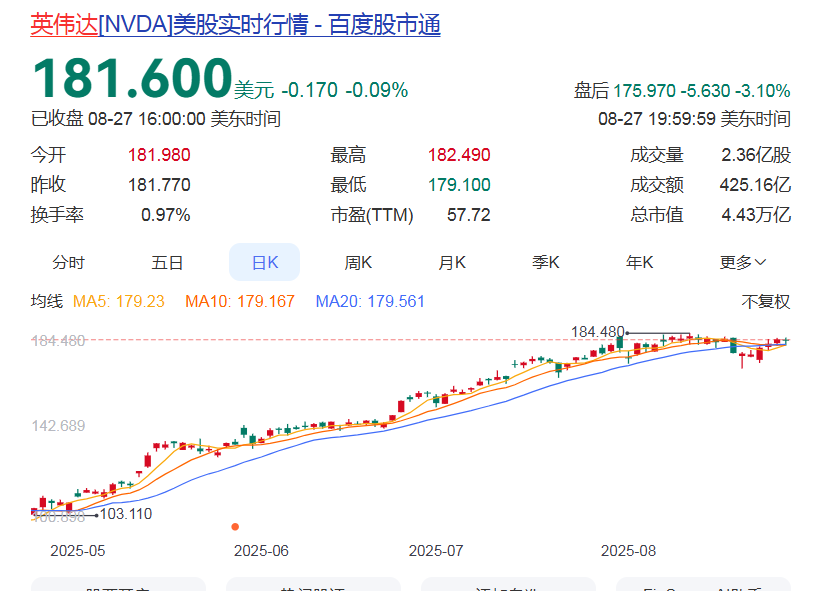This screenshot has height=591, width=814.
Task: Click the 总市值 value 4.43万亿
Action: coord(756,215)
